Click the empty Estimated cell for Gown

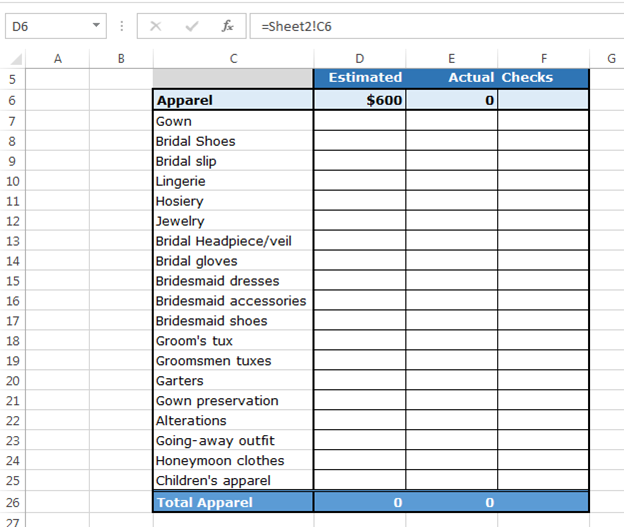[x=360, y=121]
